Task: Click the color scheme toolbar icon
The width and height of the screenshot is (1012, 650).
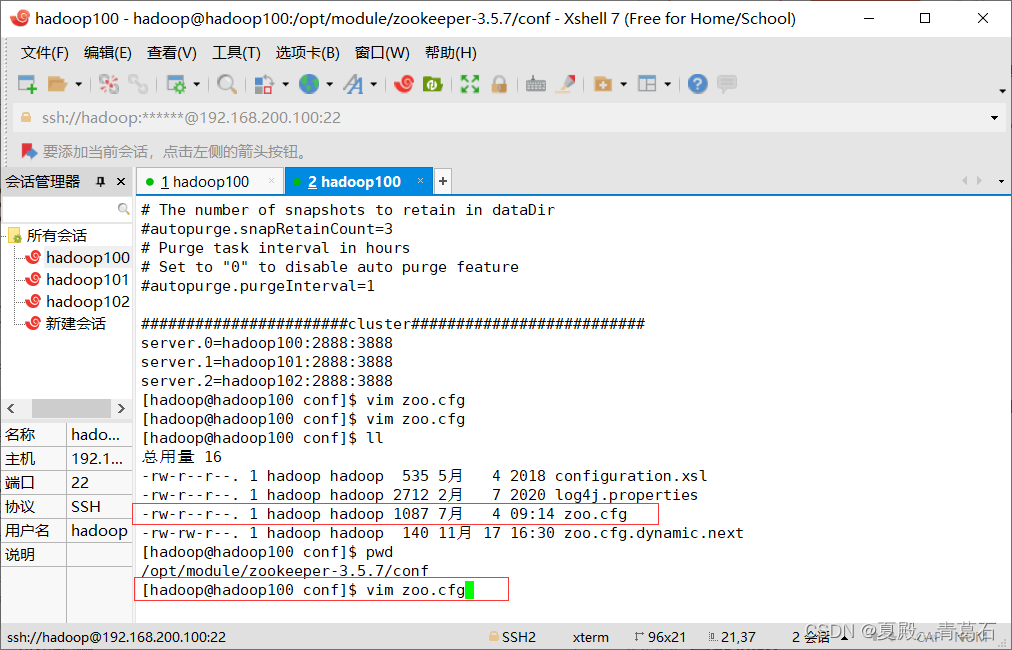Action: 264,84
